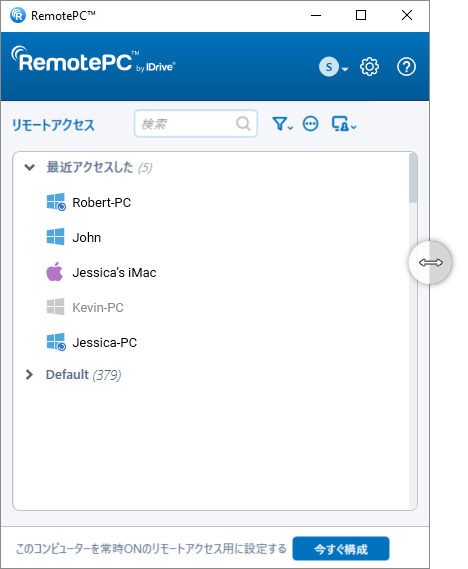Open the account avatar S menu
The width and height of the screenshot is (468, 569).
coord(333,67)
